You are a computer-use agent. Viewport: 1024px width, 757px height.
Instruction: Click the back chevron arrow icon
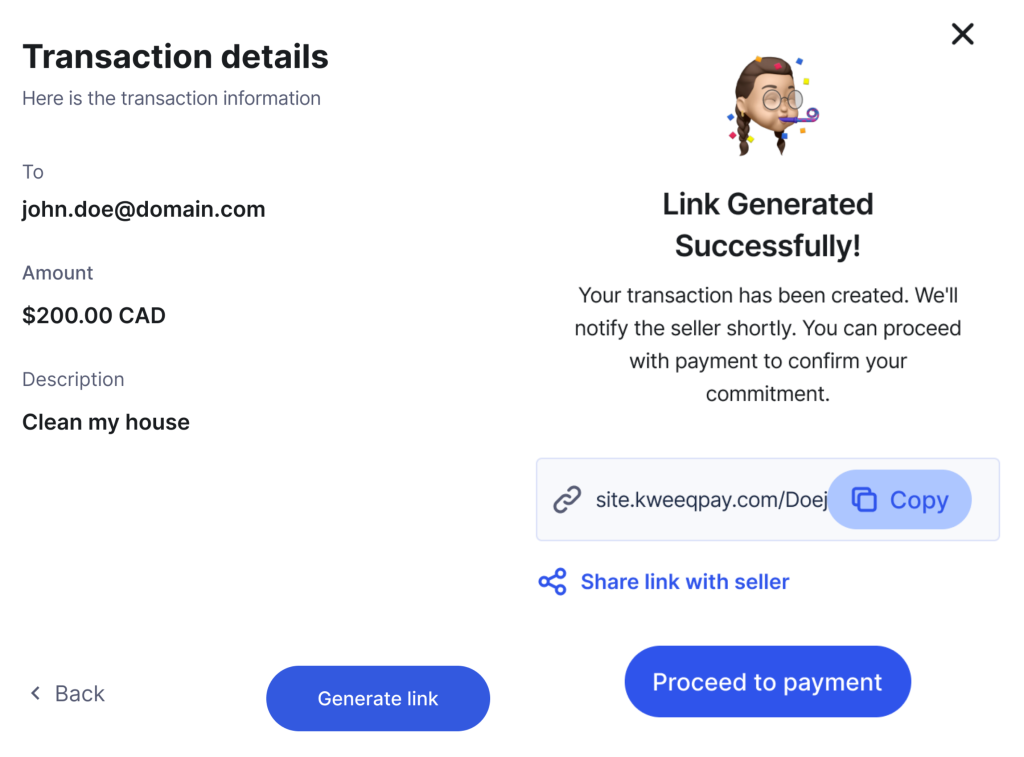click(x=36, y=693)
